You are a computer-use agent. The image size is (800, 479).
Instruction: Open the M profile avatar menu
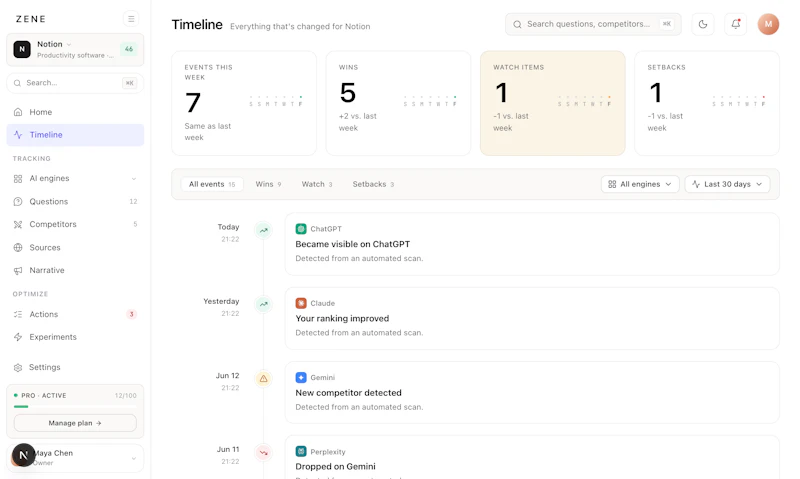pos(768,24)
